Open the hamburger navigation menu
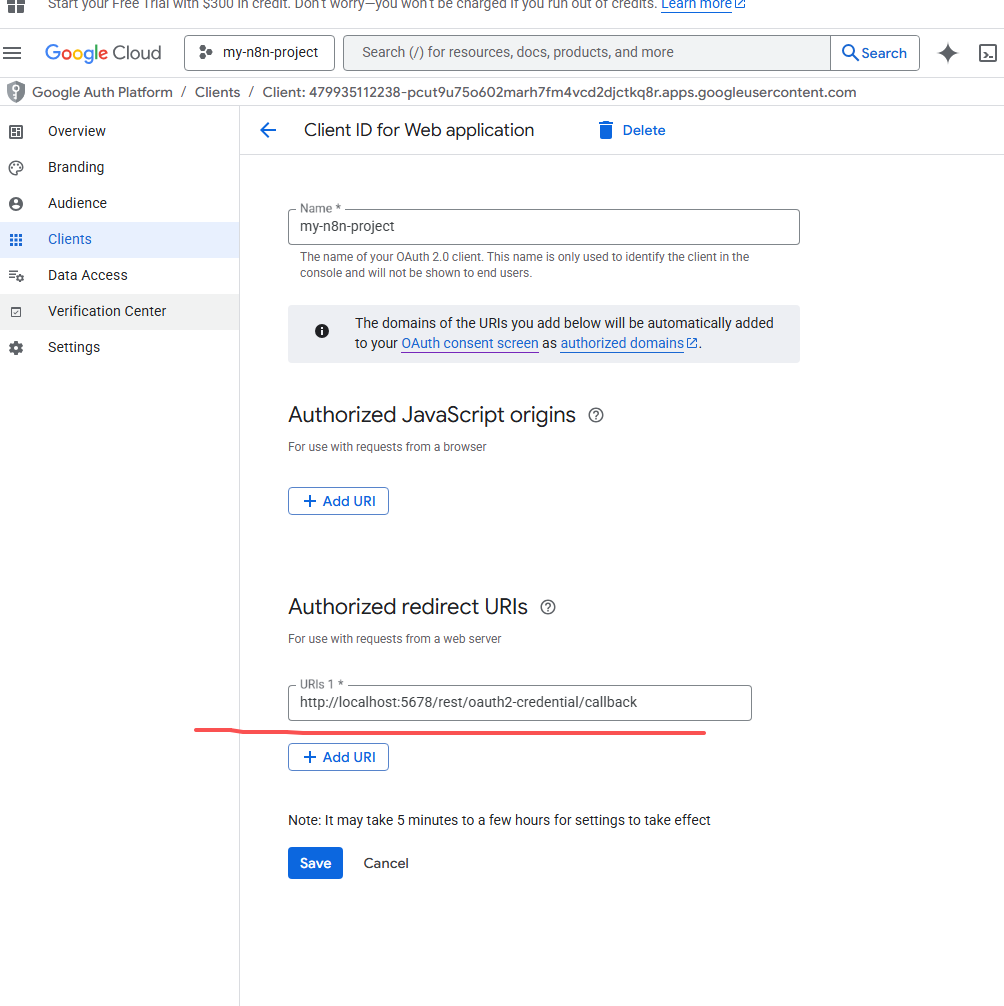1004x1006 pixels. [x=12, y=53]
